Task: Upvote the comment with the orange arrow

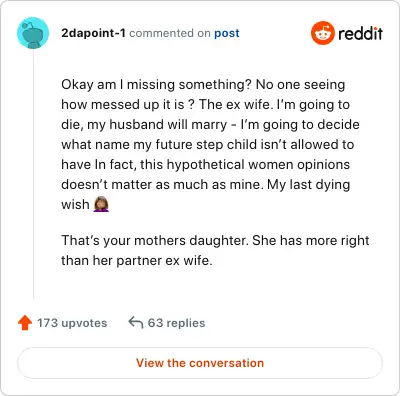Action: point(25,323)
